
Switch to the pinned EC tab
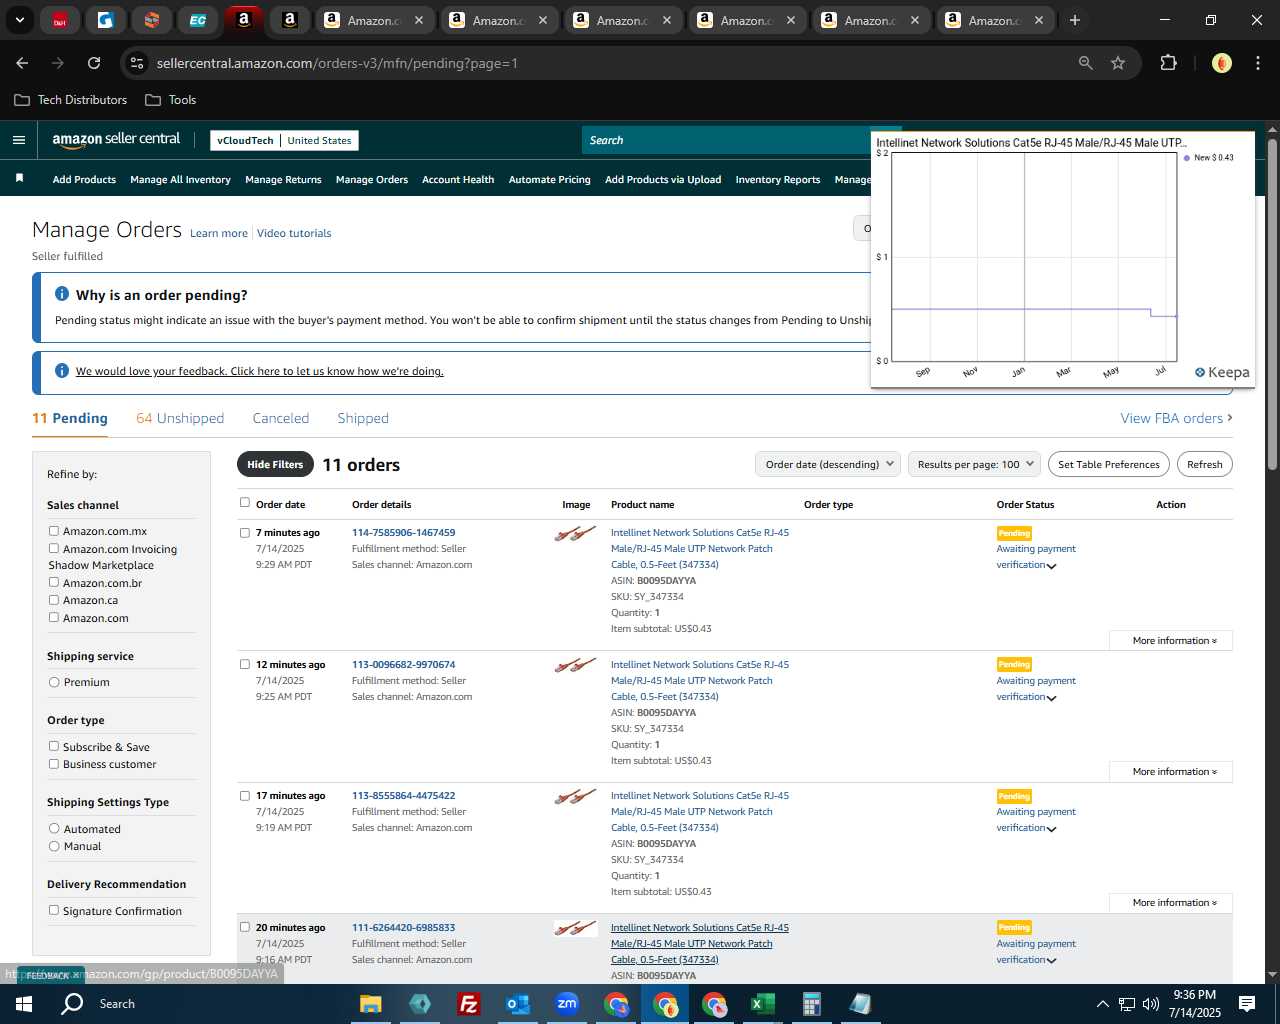198,20
